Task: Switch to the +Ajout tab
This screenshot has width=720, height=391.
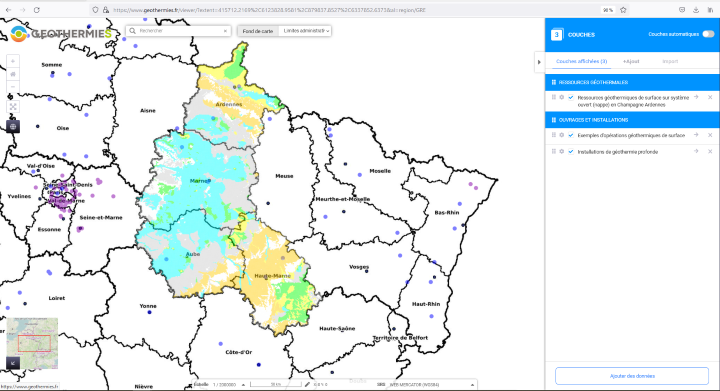Action: [x=631, y=61]
